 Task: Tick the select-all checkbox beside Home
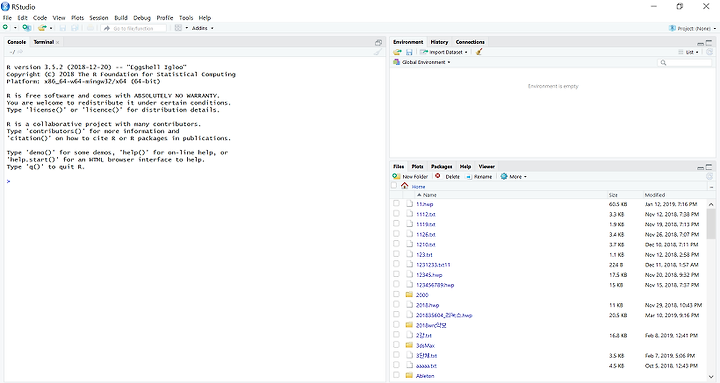(394, 186)
